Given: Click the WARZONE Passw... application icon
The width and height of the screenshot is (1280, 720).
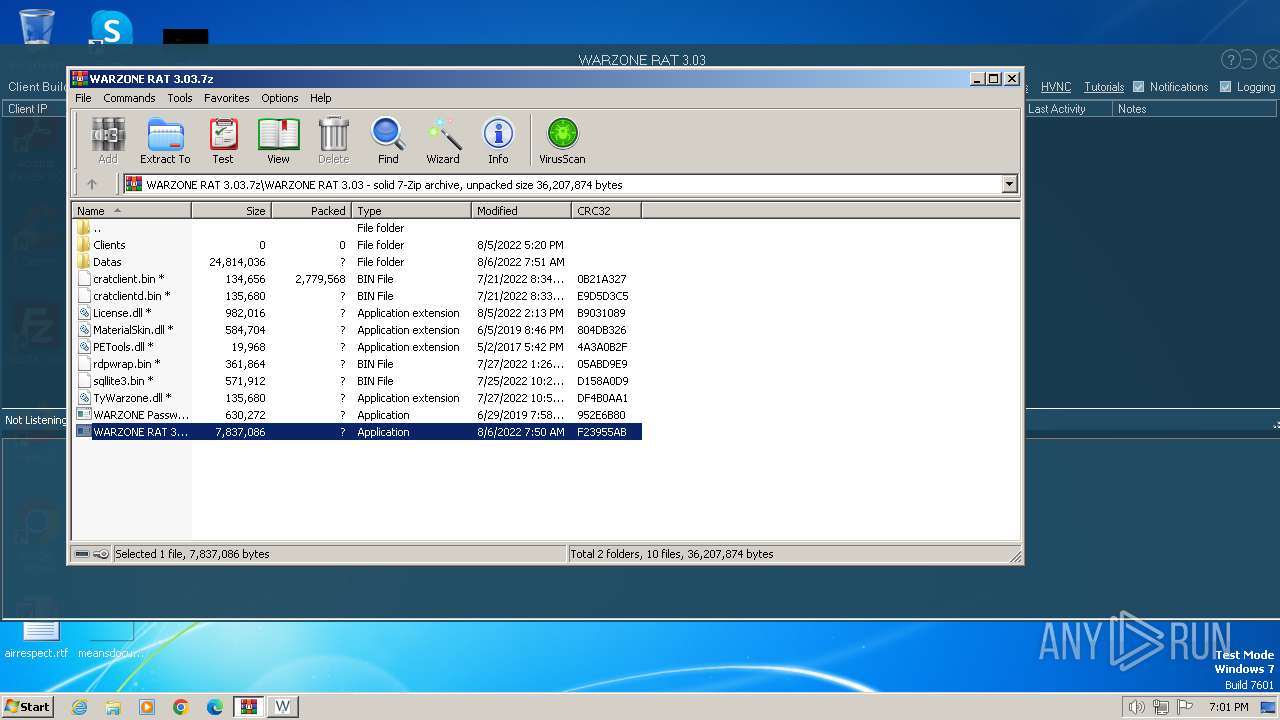Looking at the screenshot, I should [x=84, y=415].
